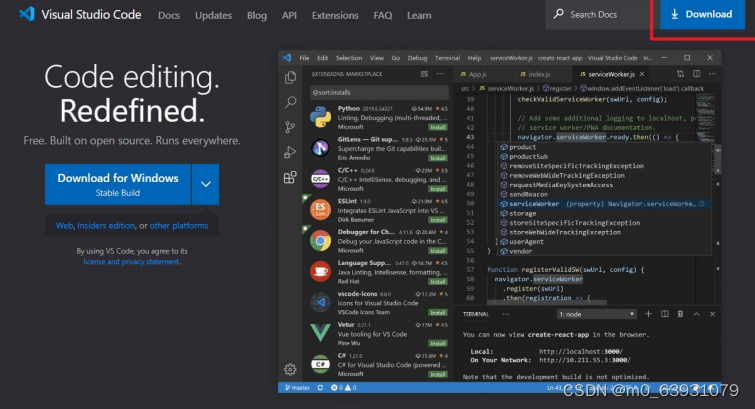Install the Vetur extension

pos(438,343)
